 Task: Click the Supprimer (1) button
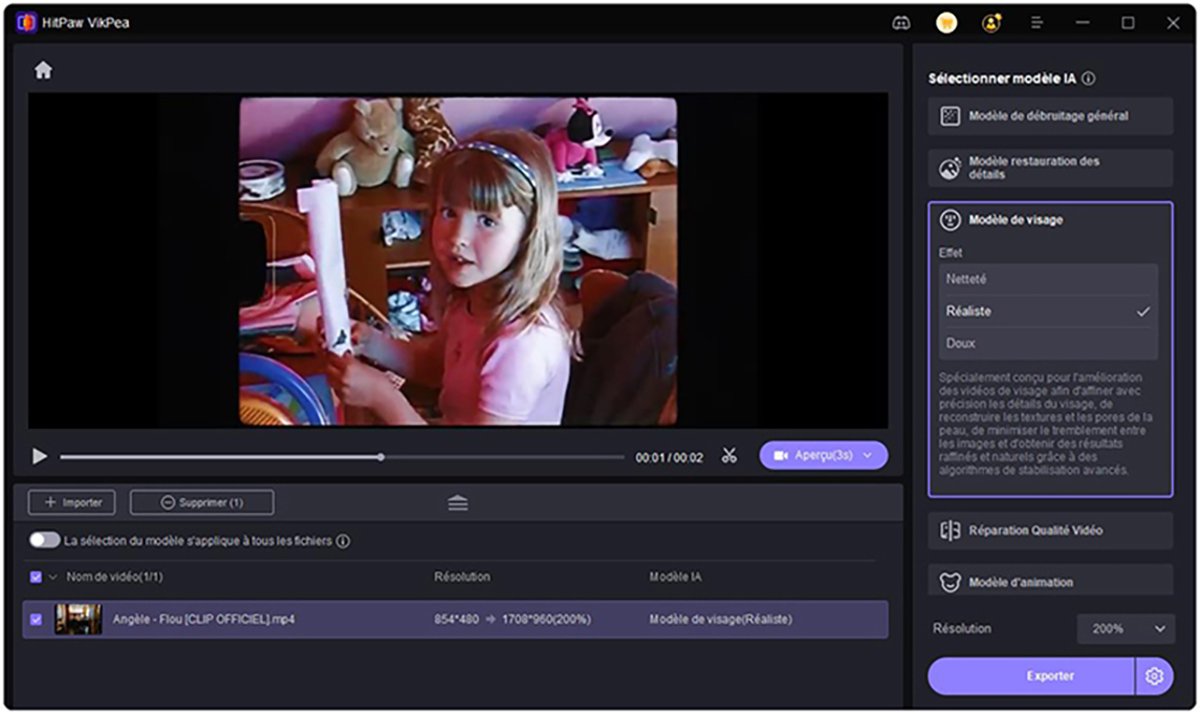[x=202, y=502]
